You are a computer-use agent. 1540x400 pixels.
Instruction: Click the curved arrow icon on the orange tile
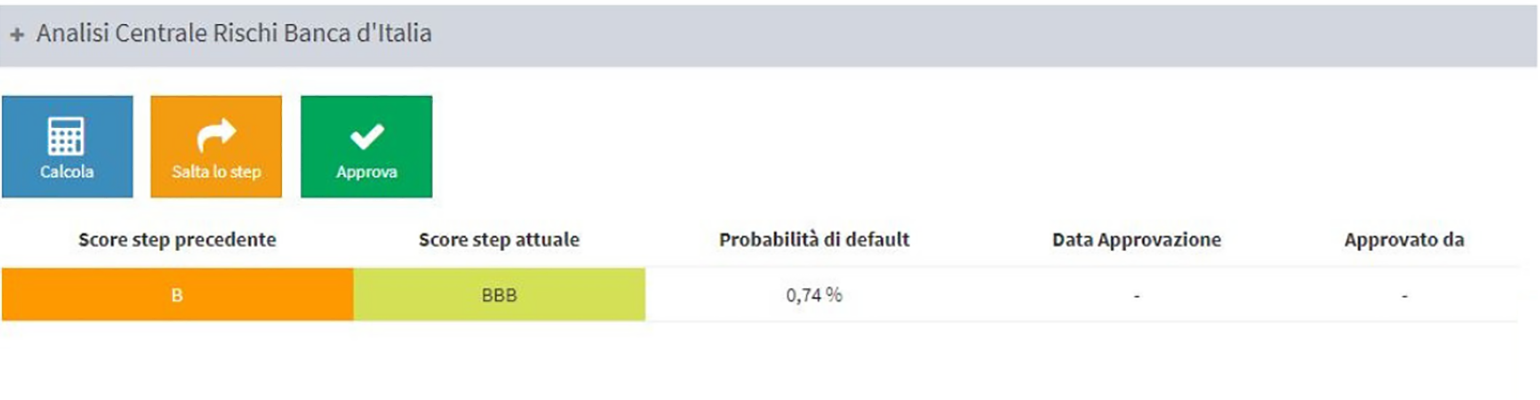pyautogui.click(x=217, y=136)
